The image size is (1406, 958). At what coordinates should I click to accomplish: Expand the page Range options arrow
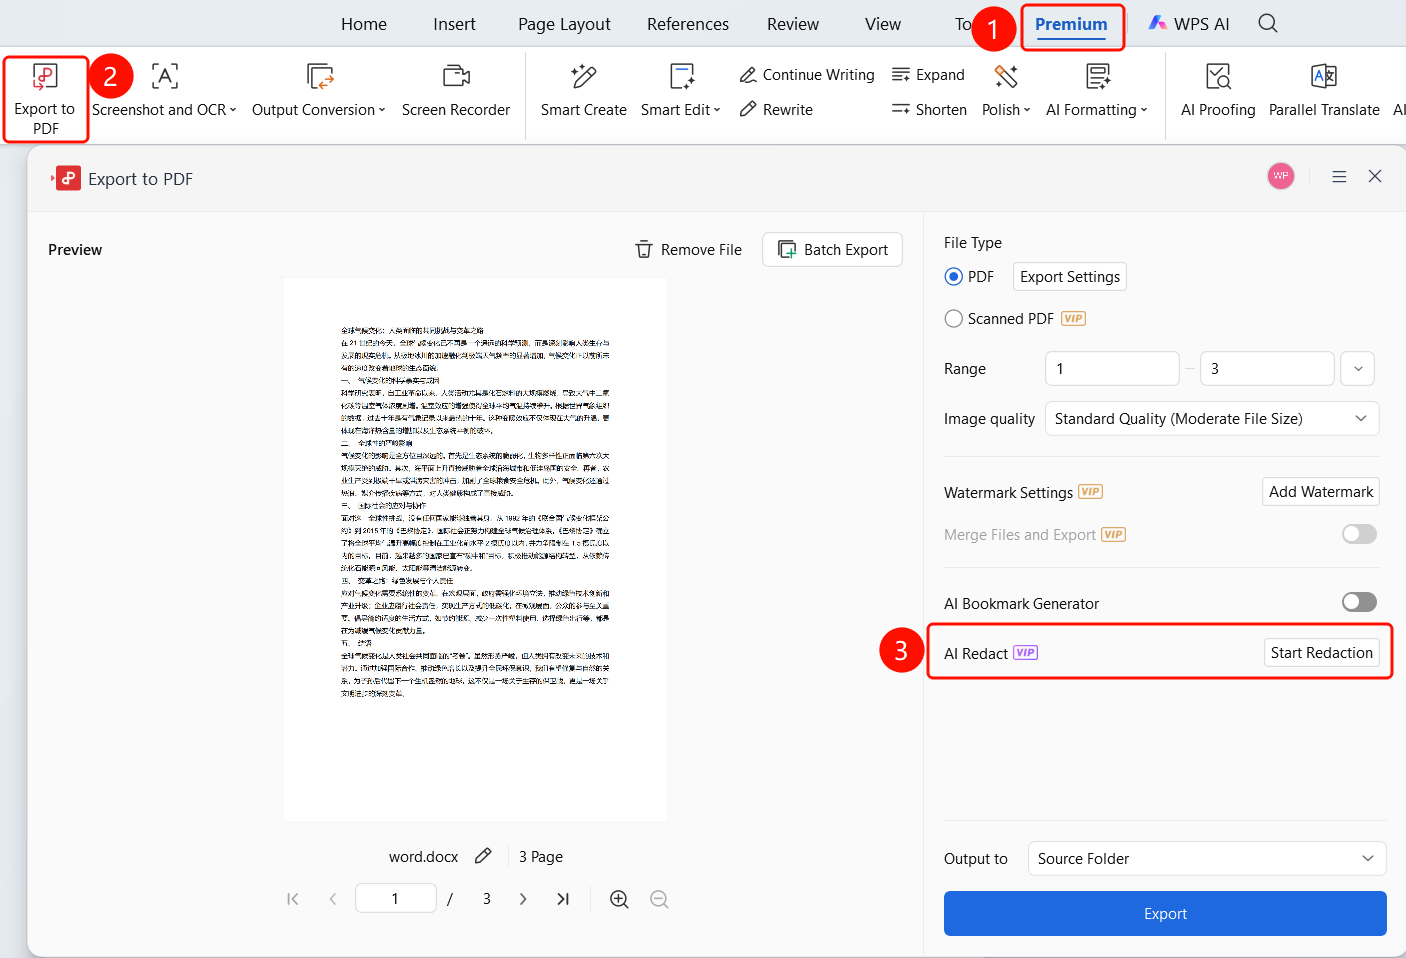1357,369
